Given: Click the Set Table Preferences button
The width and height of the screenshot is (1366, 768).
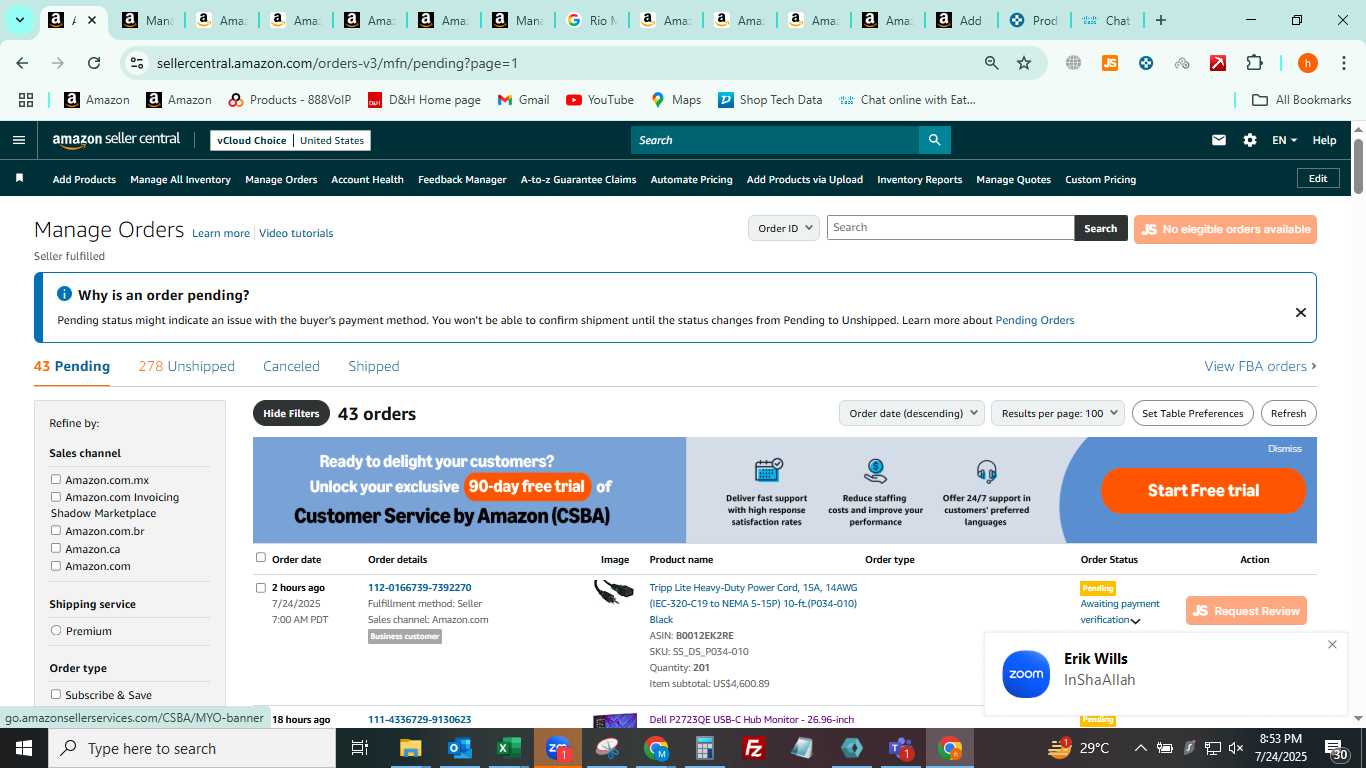Looking at the screenshot, I should tap(1192, 413).
